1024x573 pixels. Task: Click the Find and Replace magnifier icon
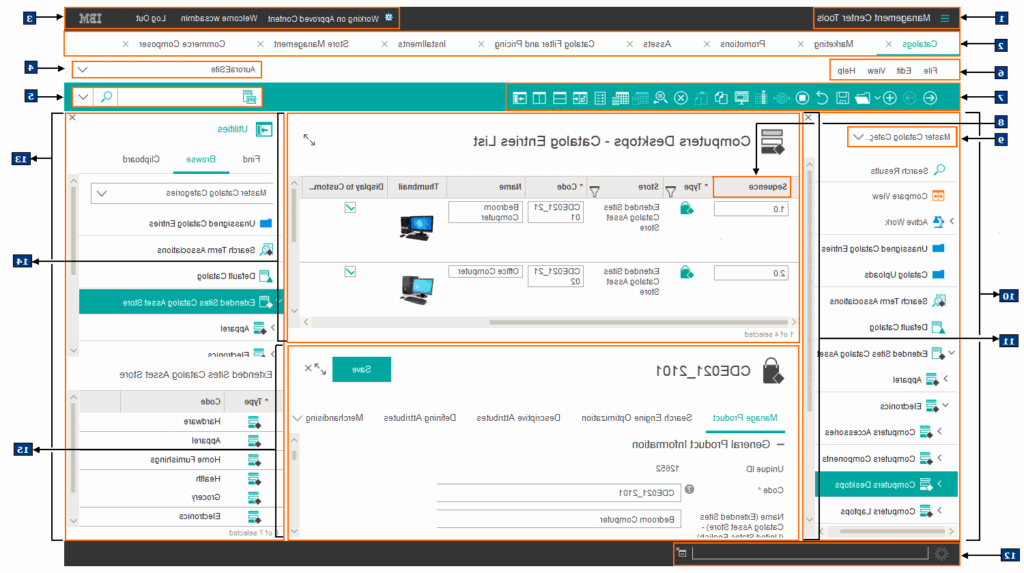pos(661,97)
